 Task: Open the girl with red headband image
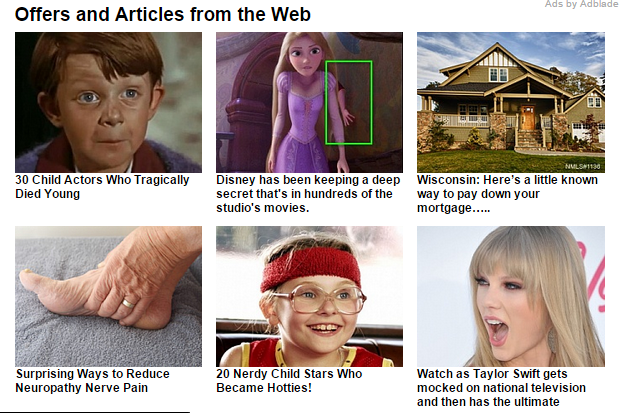click(x=309, y=296)
